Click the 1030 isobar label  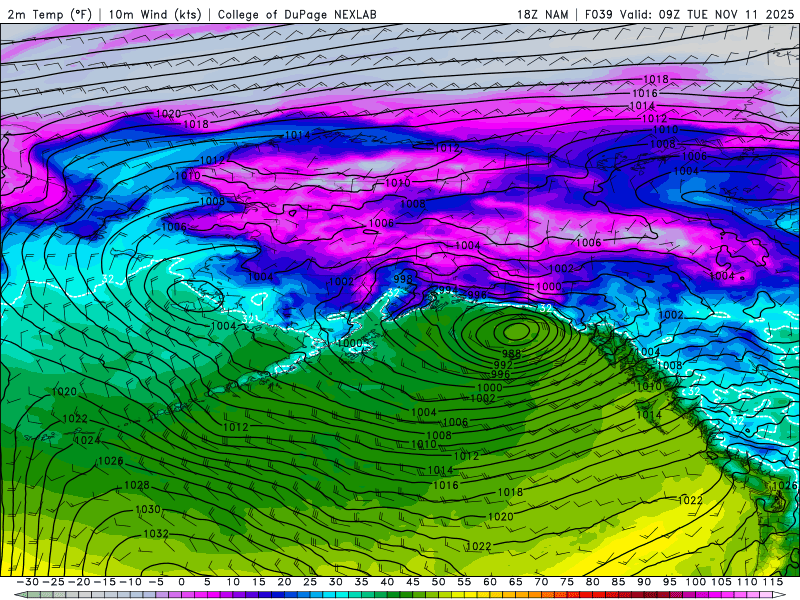(148, 509)
